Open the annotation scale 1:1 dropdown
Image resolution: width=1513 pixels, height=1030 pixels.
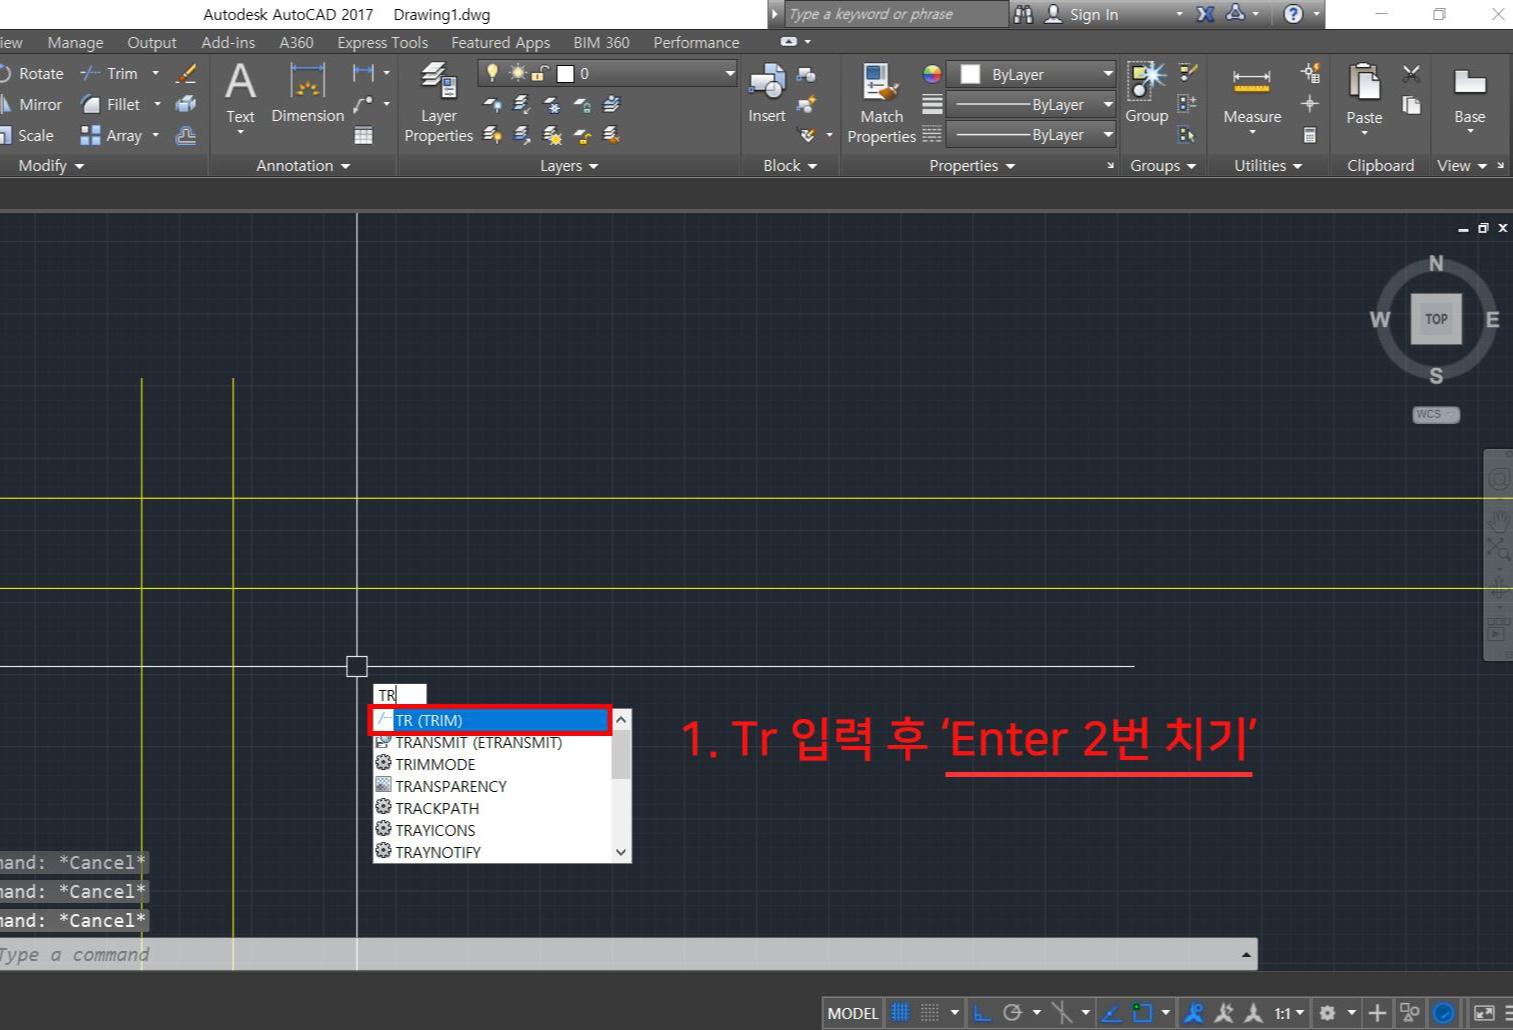point(1289,1013)
